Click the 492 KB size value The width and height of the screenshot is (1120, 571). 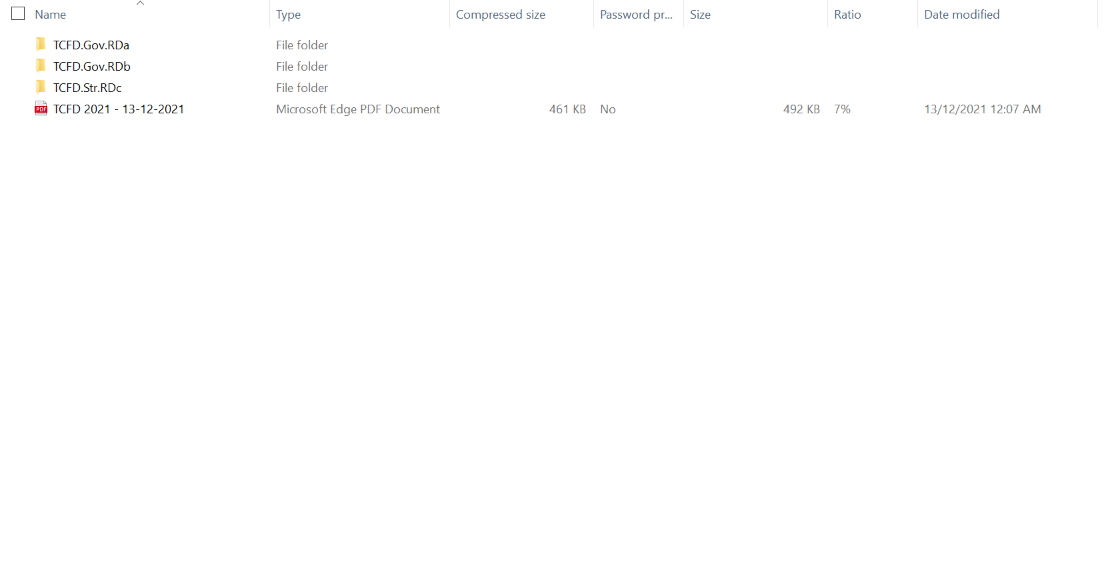pyautogui.click(x=801, y=109)
